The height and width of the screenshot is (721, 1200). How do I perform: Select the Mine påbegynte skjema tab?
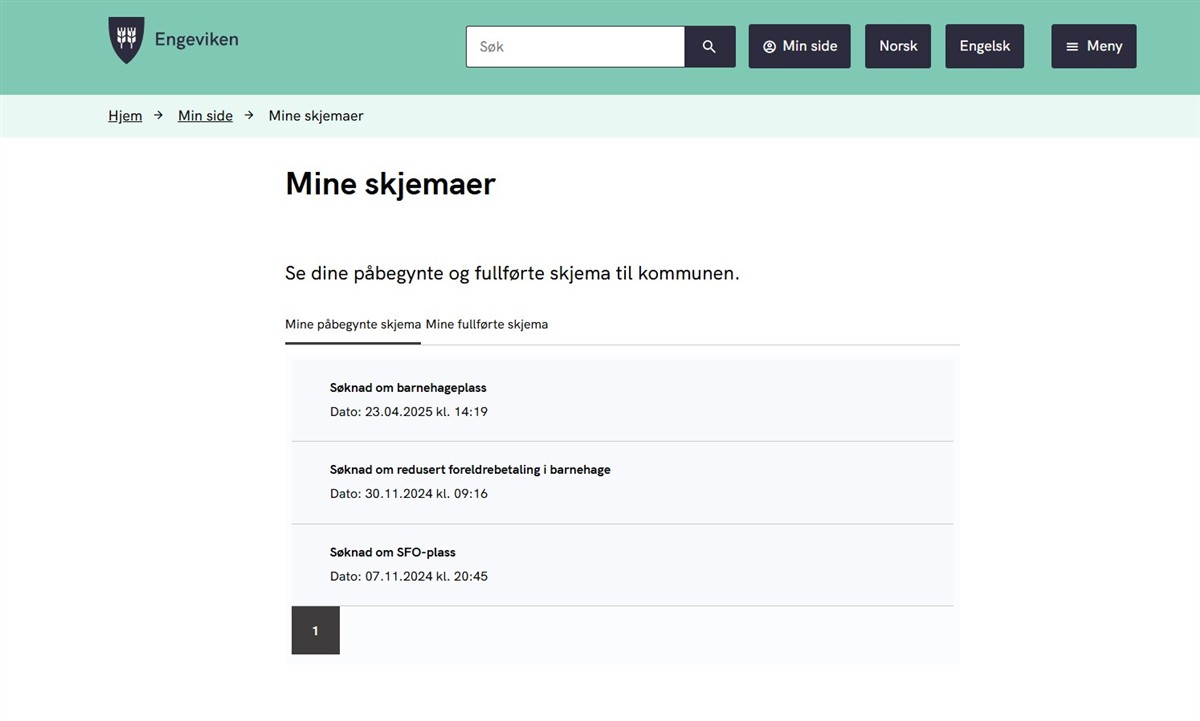(x=352, y=324)
